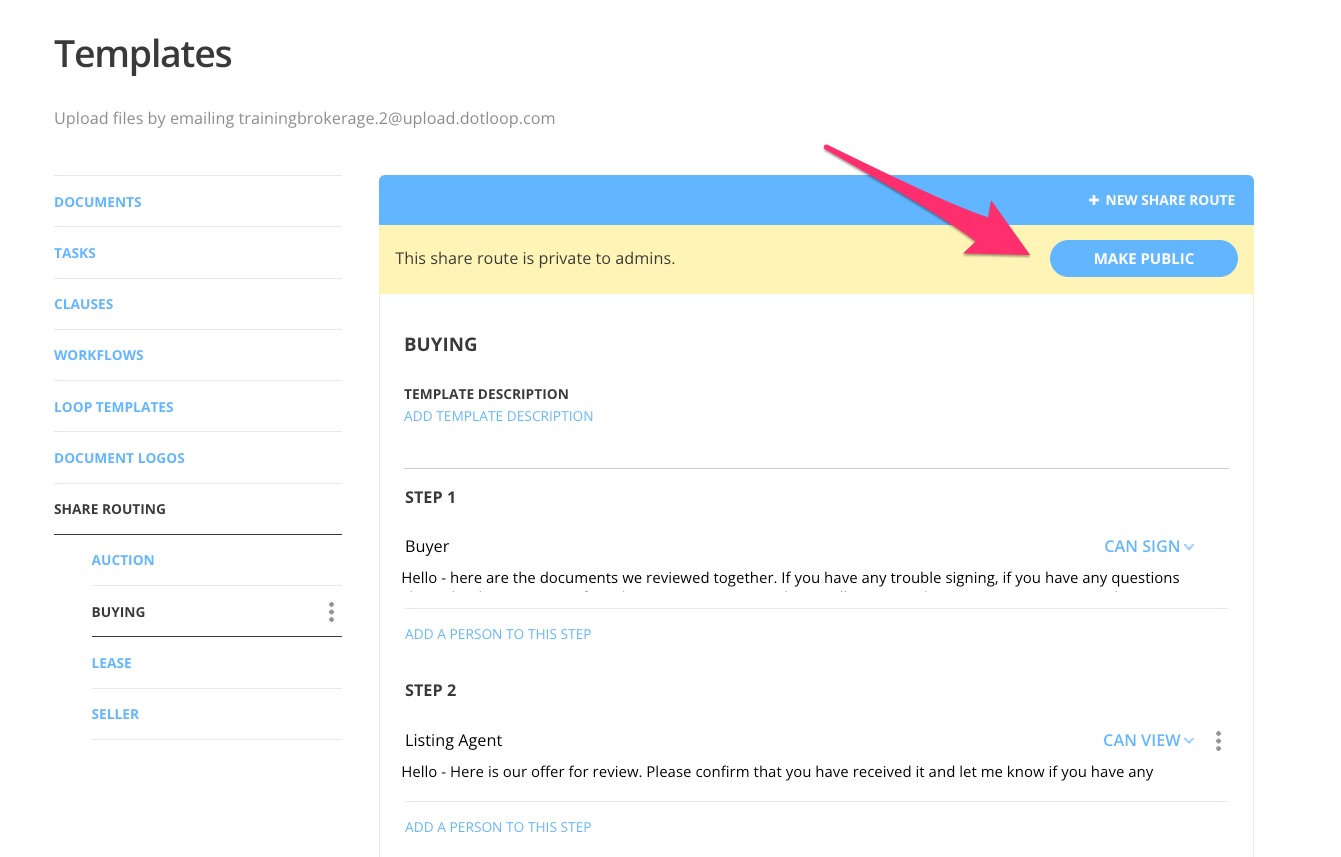This screenshot has width=1341, height=857.
Task: Switch to the DOCUMENTS section
Action: 97,201
